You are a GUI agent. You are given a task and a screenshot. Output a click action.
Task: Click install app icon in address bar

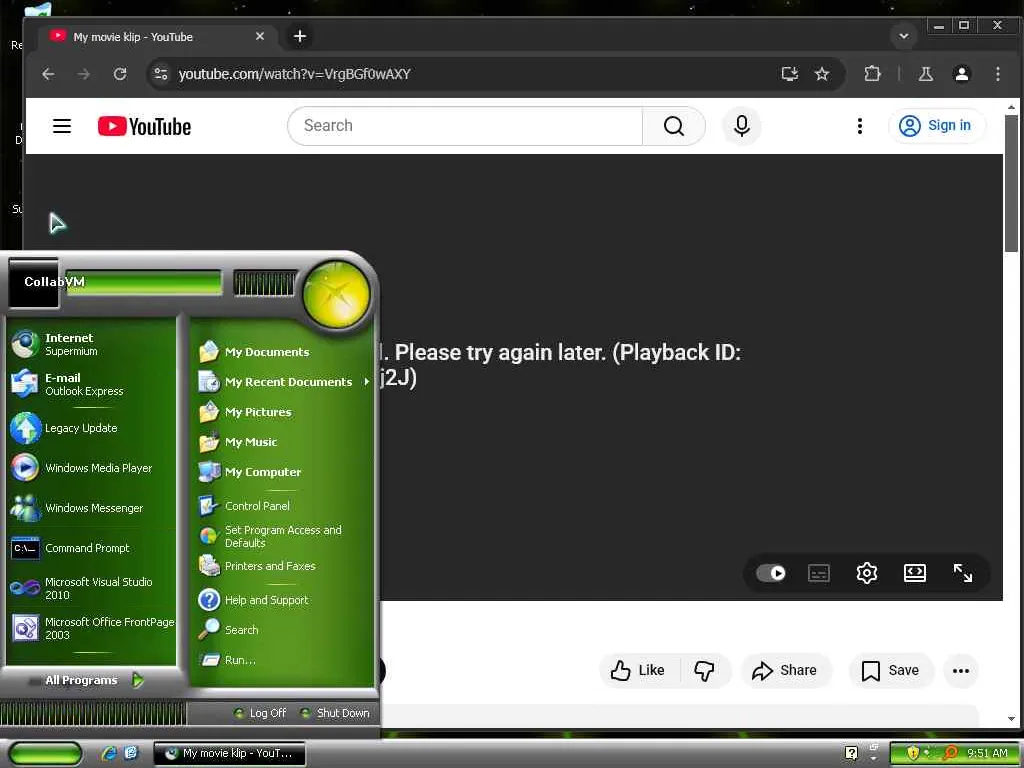[790, 74]
